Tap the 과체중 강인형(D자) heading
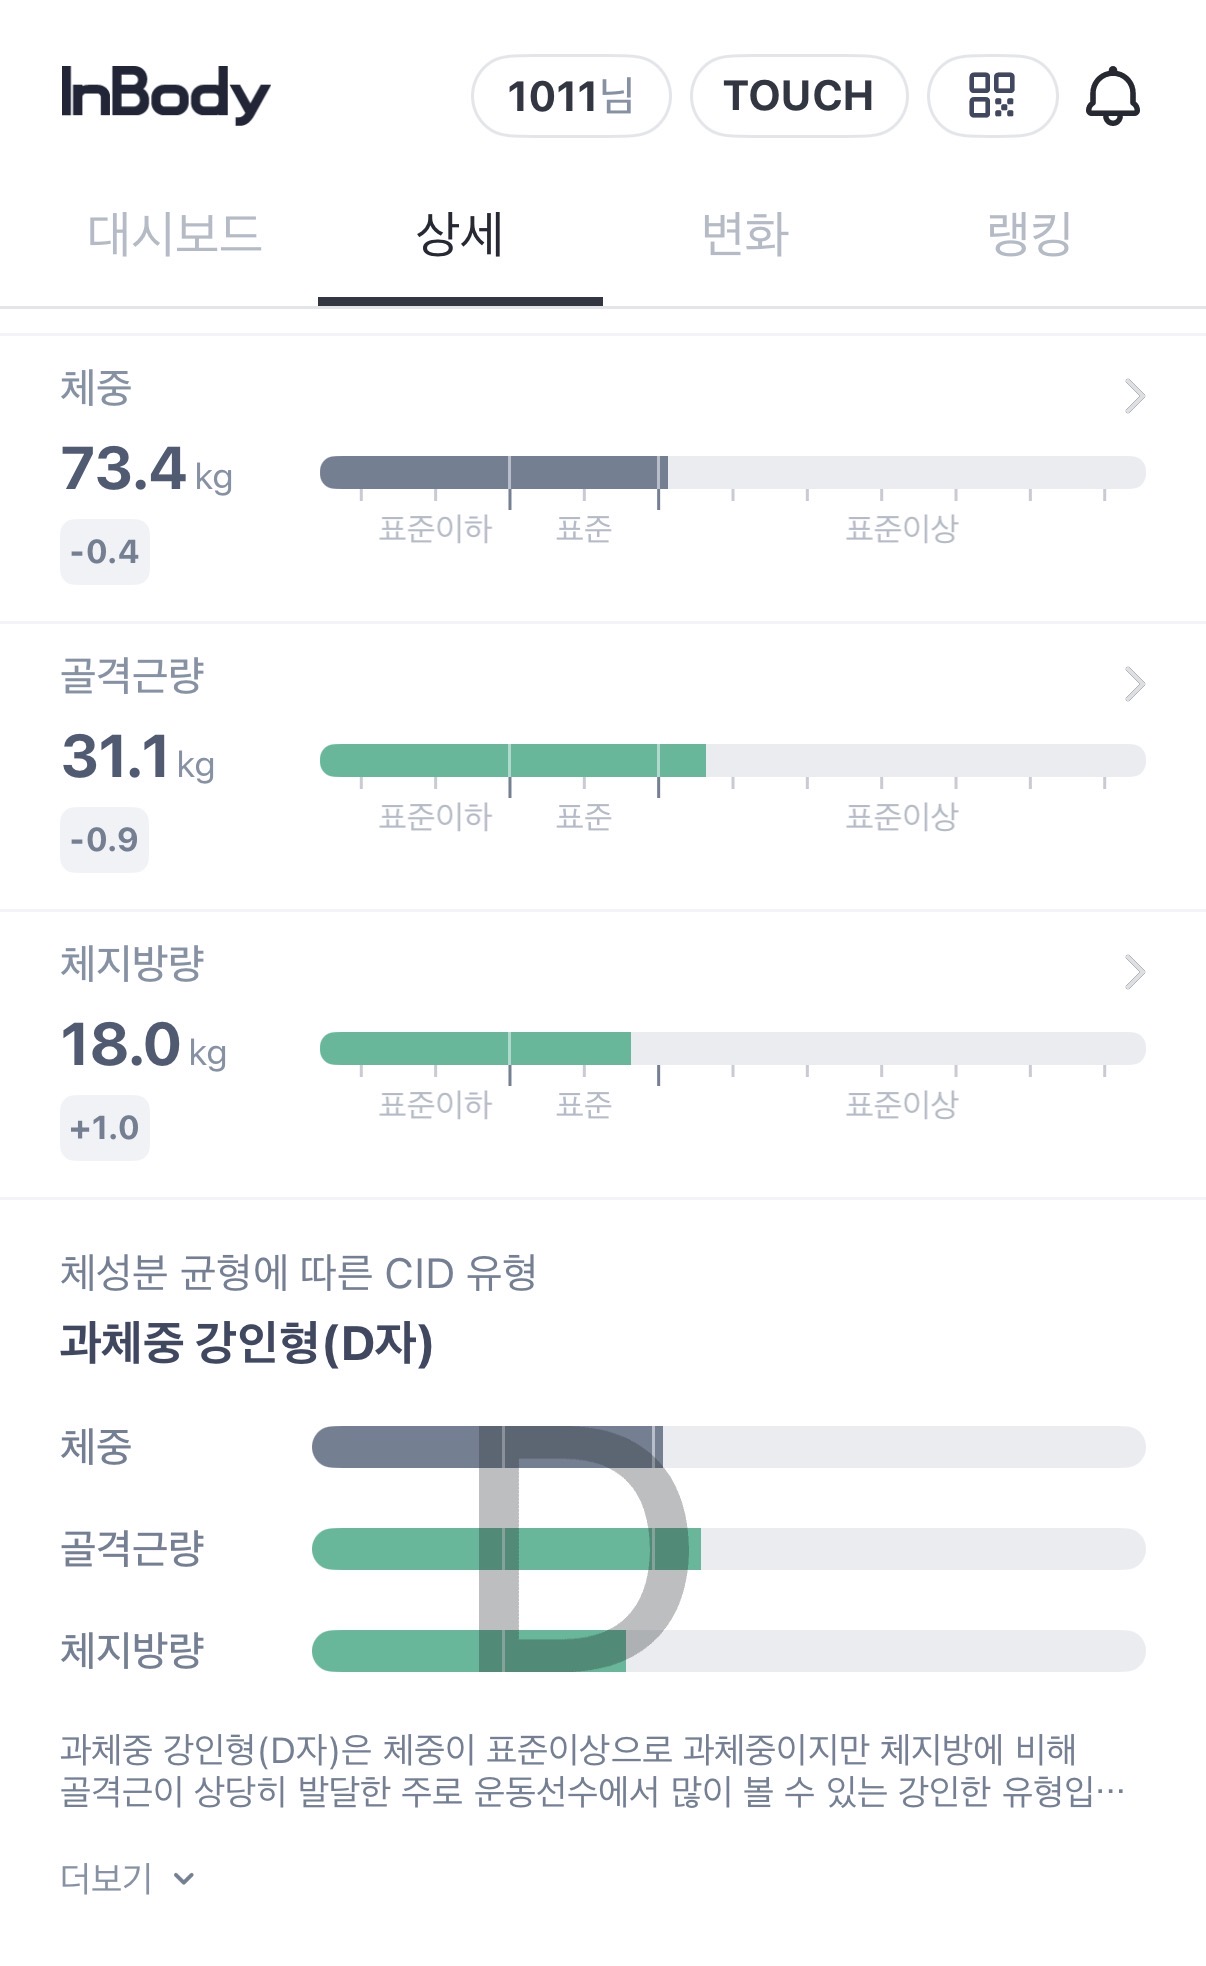The image size is (1206, 1966). coord(246,1342)
